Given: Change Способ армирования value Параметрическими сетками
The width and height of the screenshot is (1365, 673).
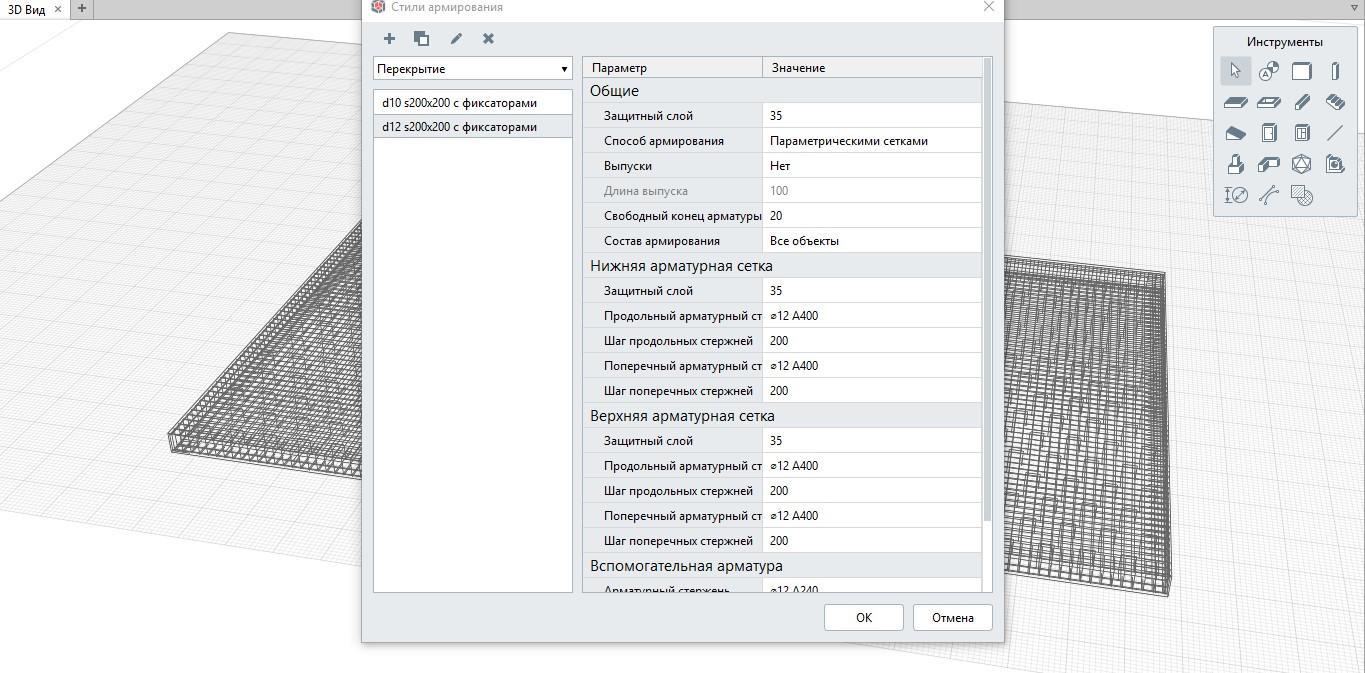Looking at the screenshot, I should tap(872, 141).
